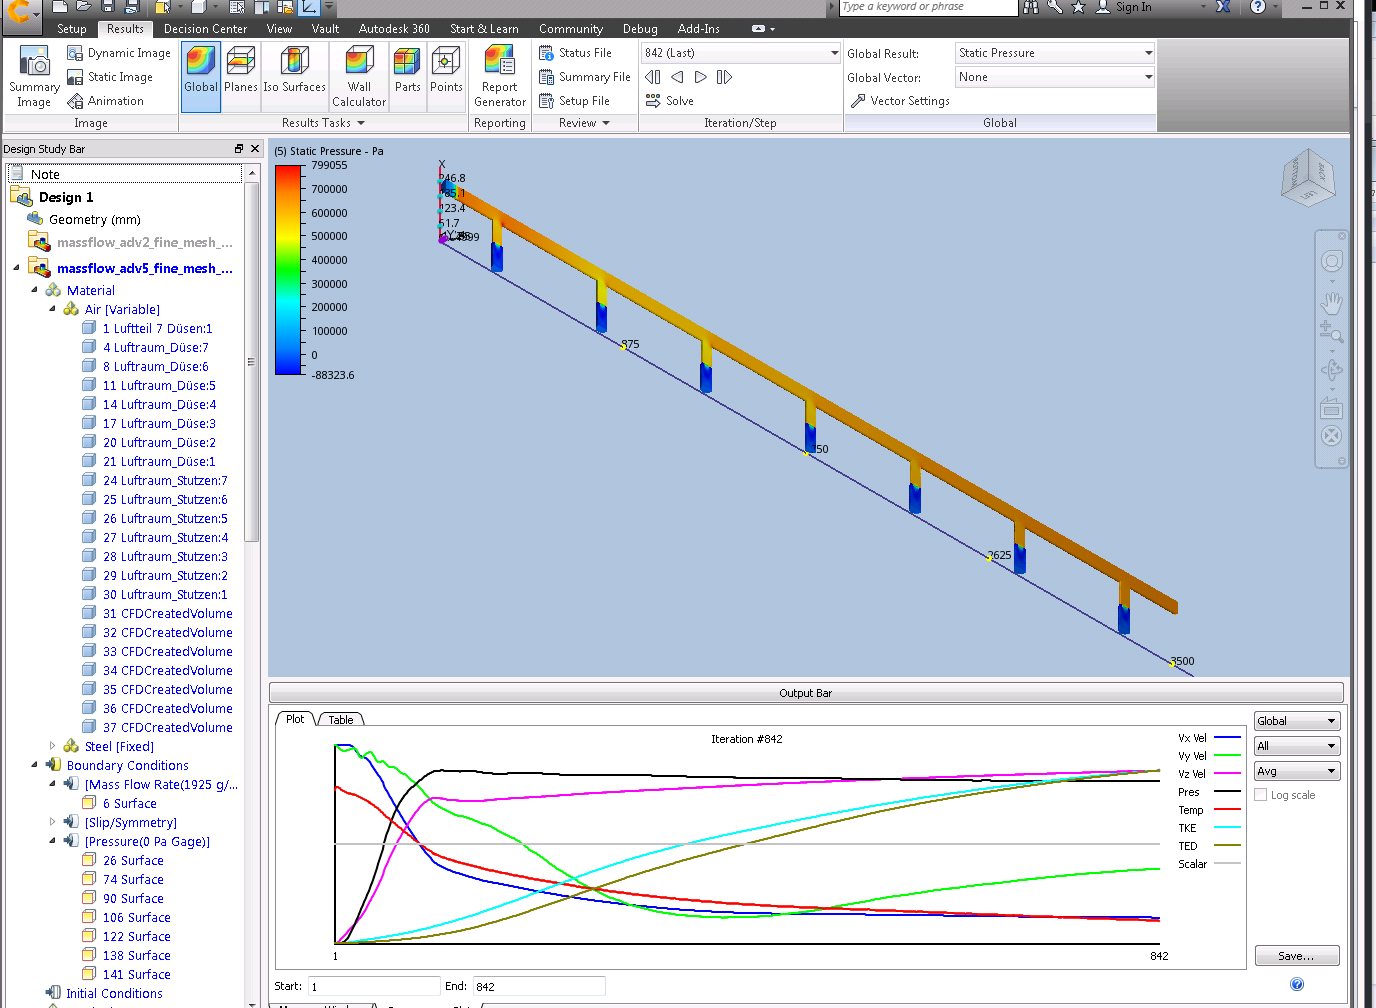Click the Save... button
Image resolution: width=1376 pixels, height=1008 pixels.
tap(1297, 956)
